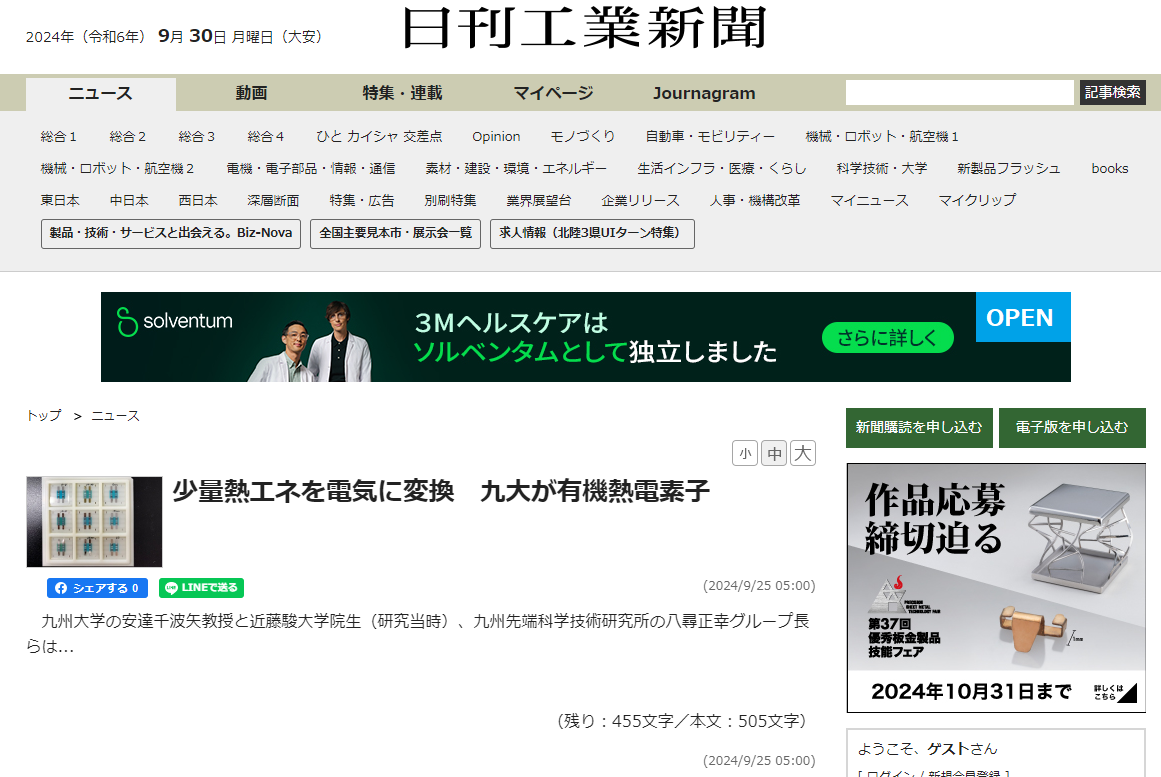Viewport: 1161px width, 777px height.
Task: Click the search input field
Action: 959,93
